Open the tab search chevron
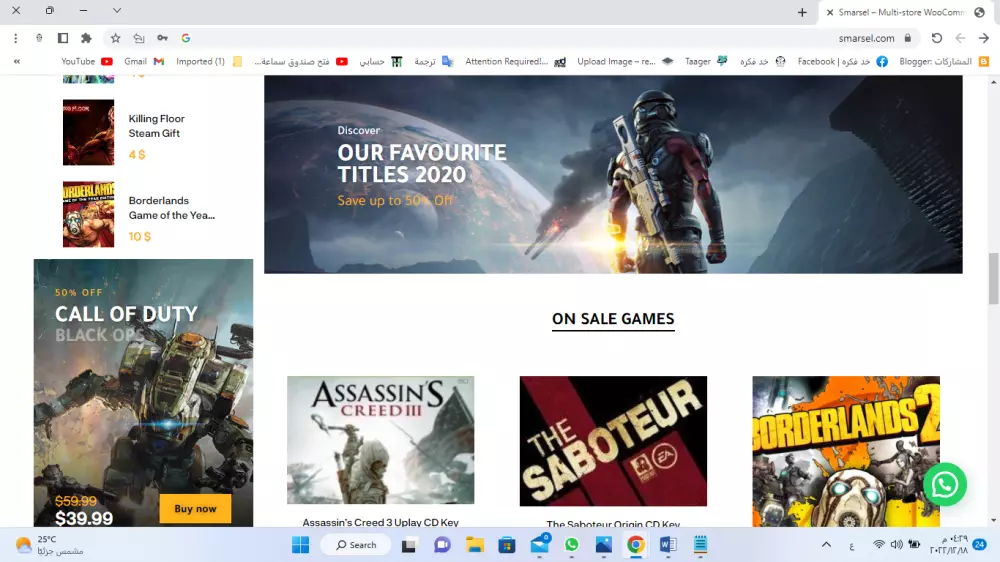The width and height of the screenshot is (1000, 562). pos(117,11)
